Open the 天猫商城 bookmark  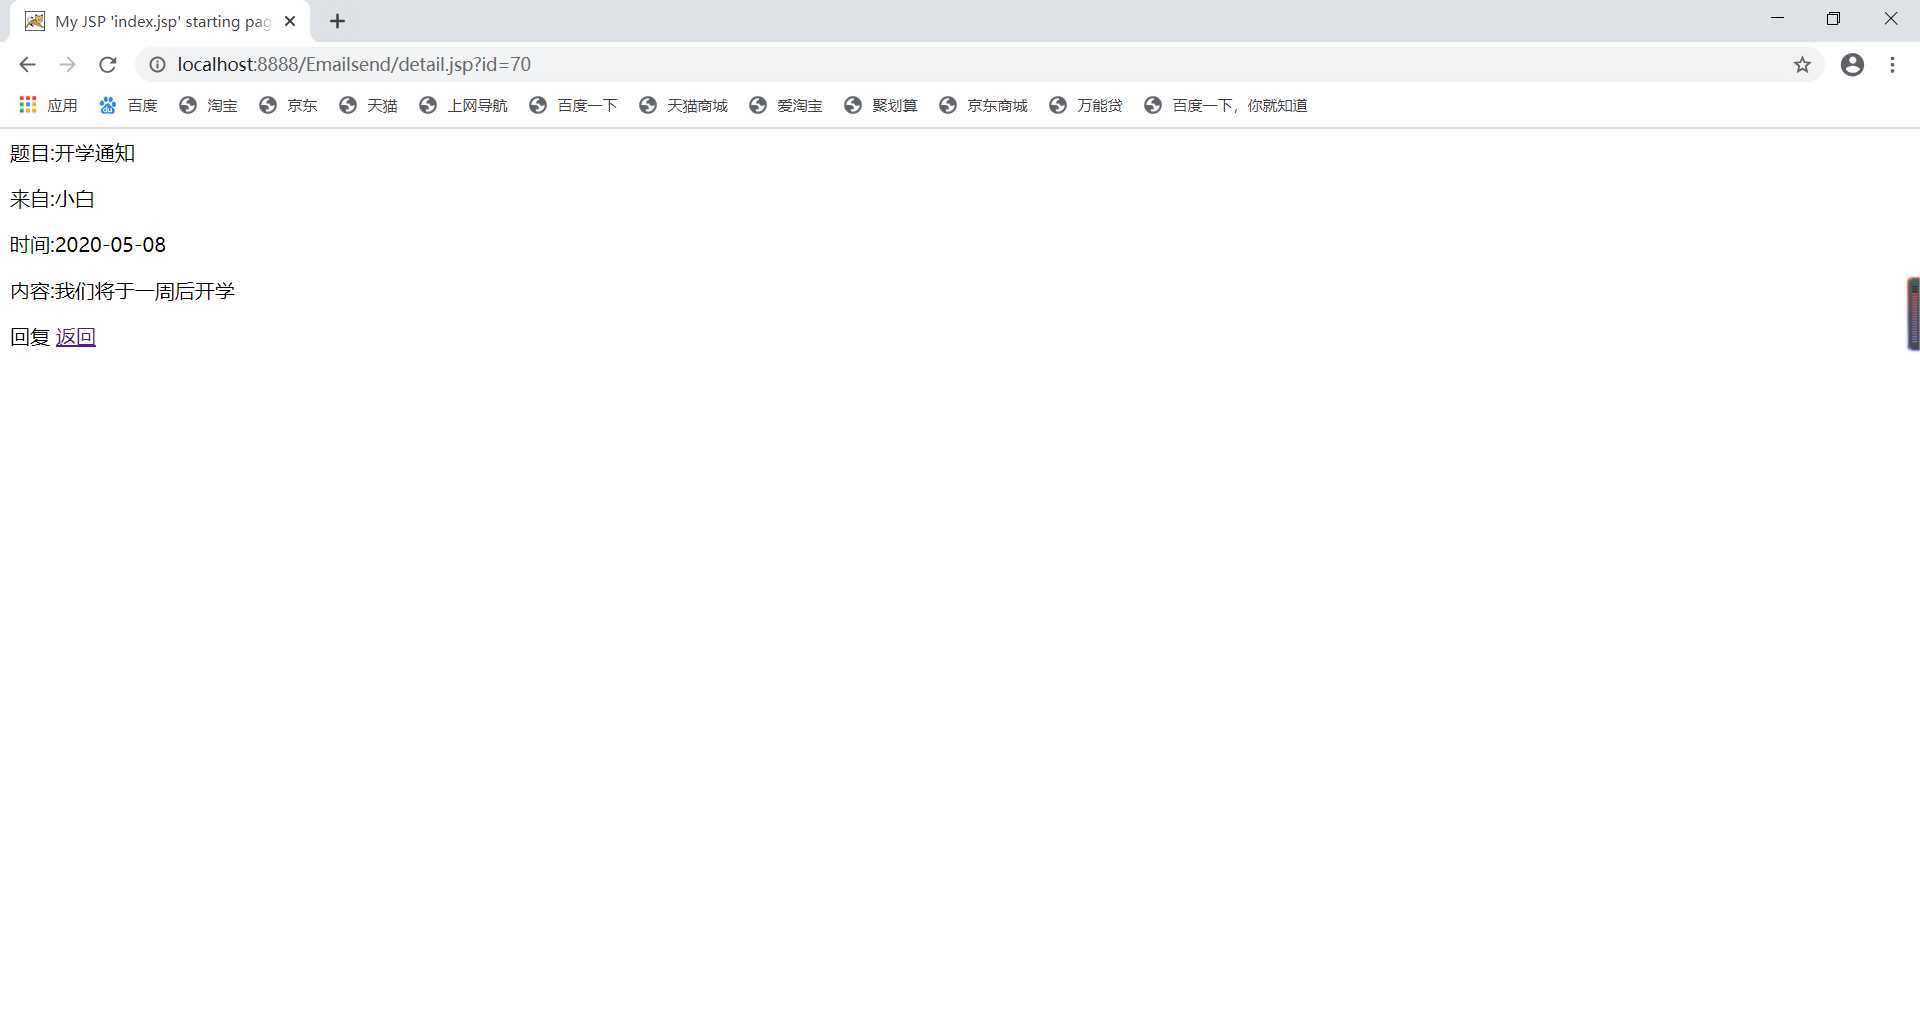click(683, 105)
